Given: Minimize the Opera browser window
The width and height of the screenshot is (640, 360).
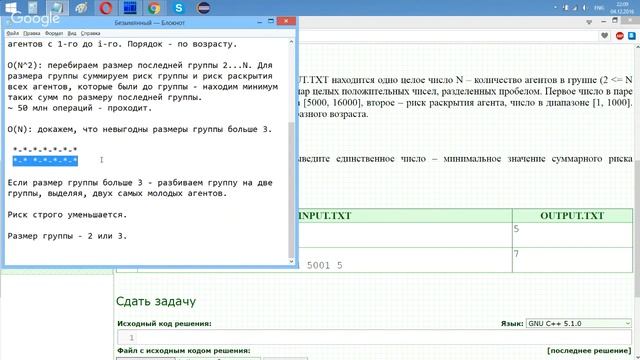Looking at the screenshot, I should click(604, 22).
